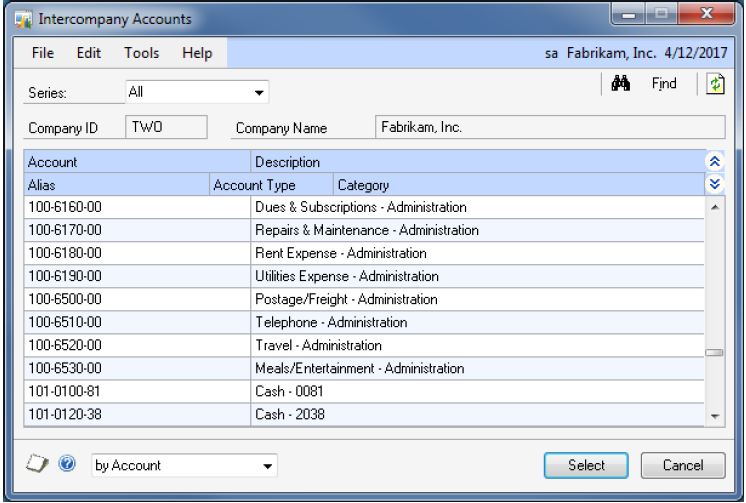Viewport: 746px width, 503px height.
Task: Open the blue help question mark icon
Action: coord(68,465)
